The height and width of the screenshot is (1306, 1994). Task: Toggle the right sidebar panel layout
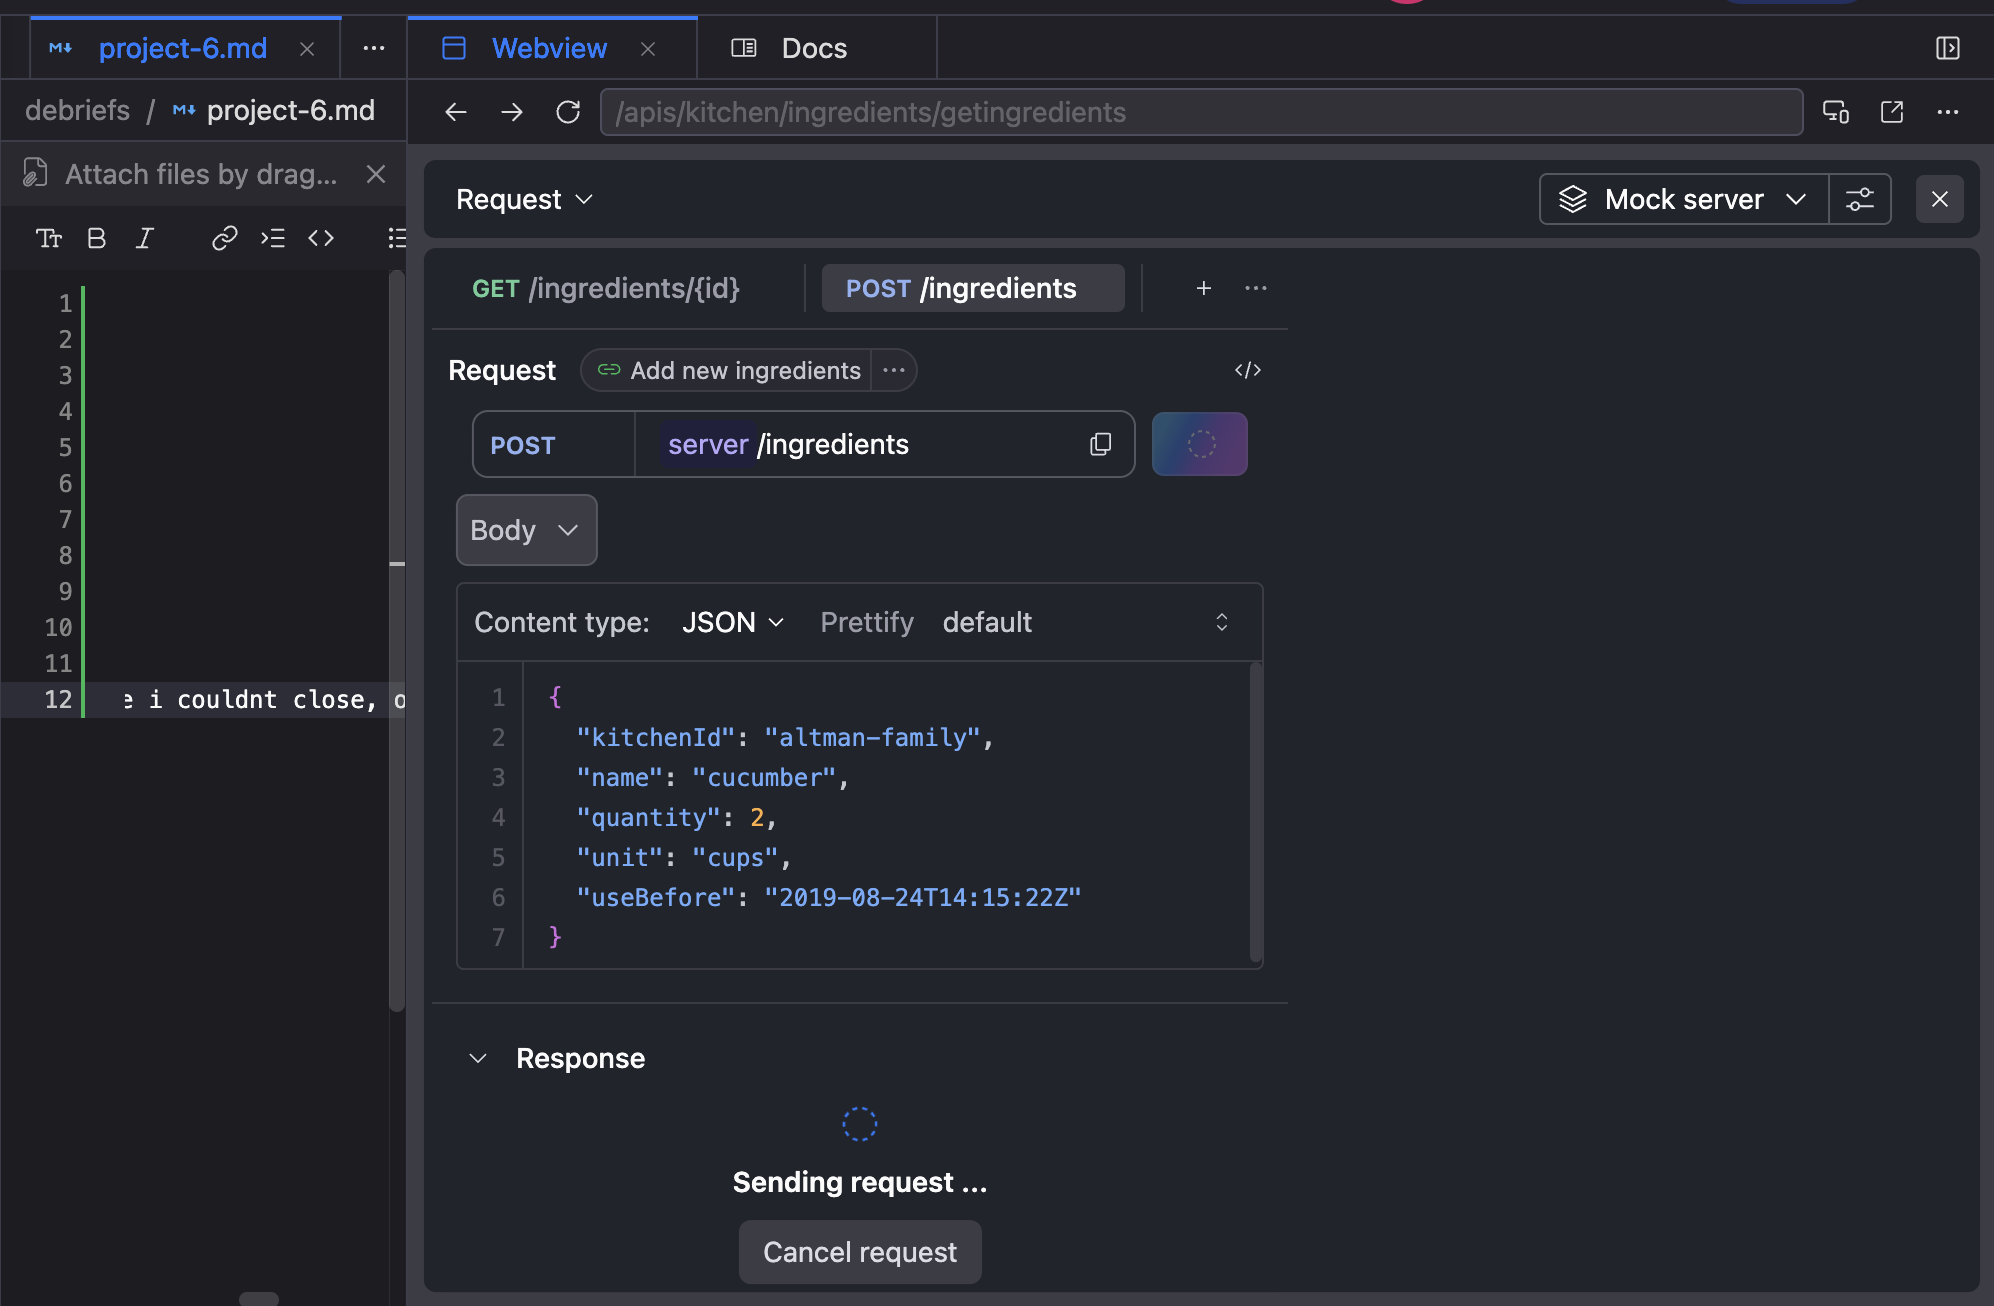click(1947, 48)
